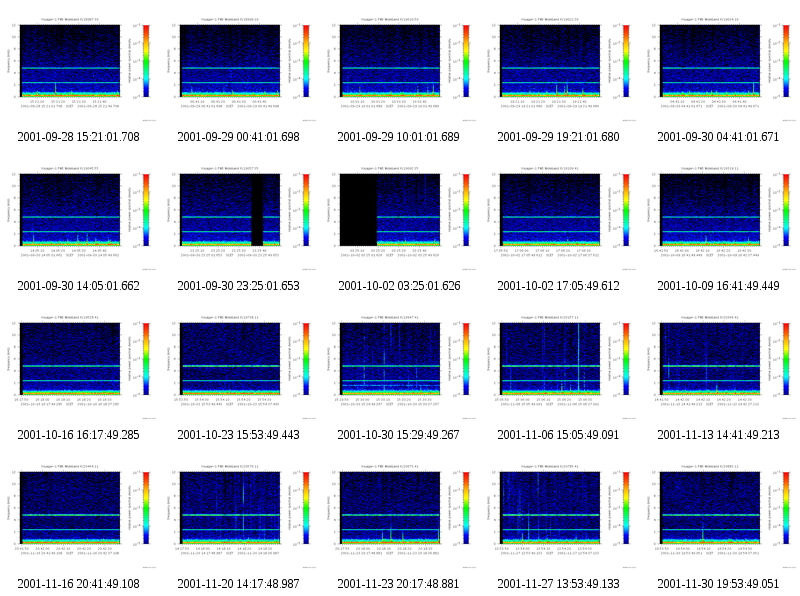Viewport: 800px width, 596px height.
Task: Click color scale bar beside 2001-09-28 15:21 plot
Action: (x=146, y=61)
